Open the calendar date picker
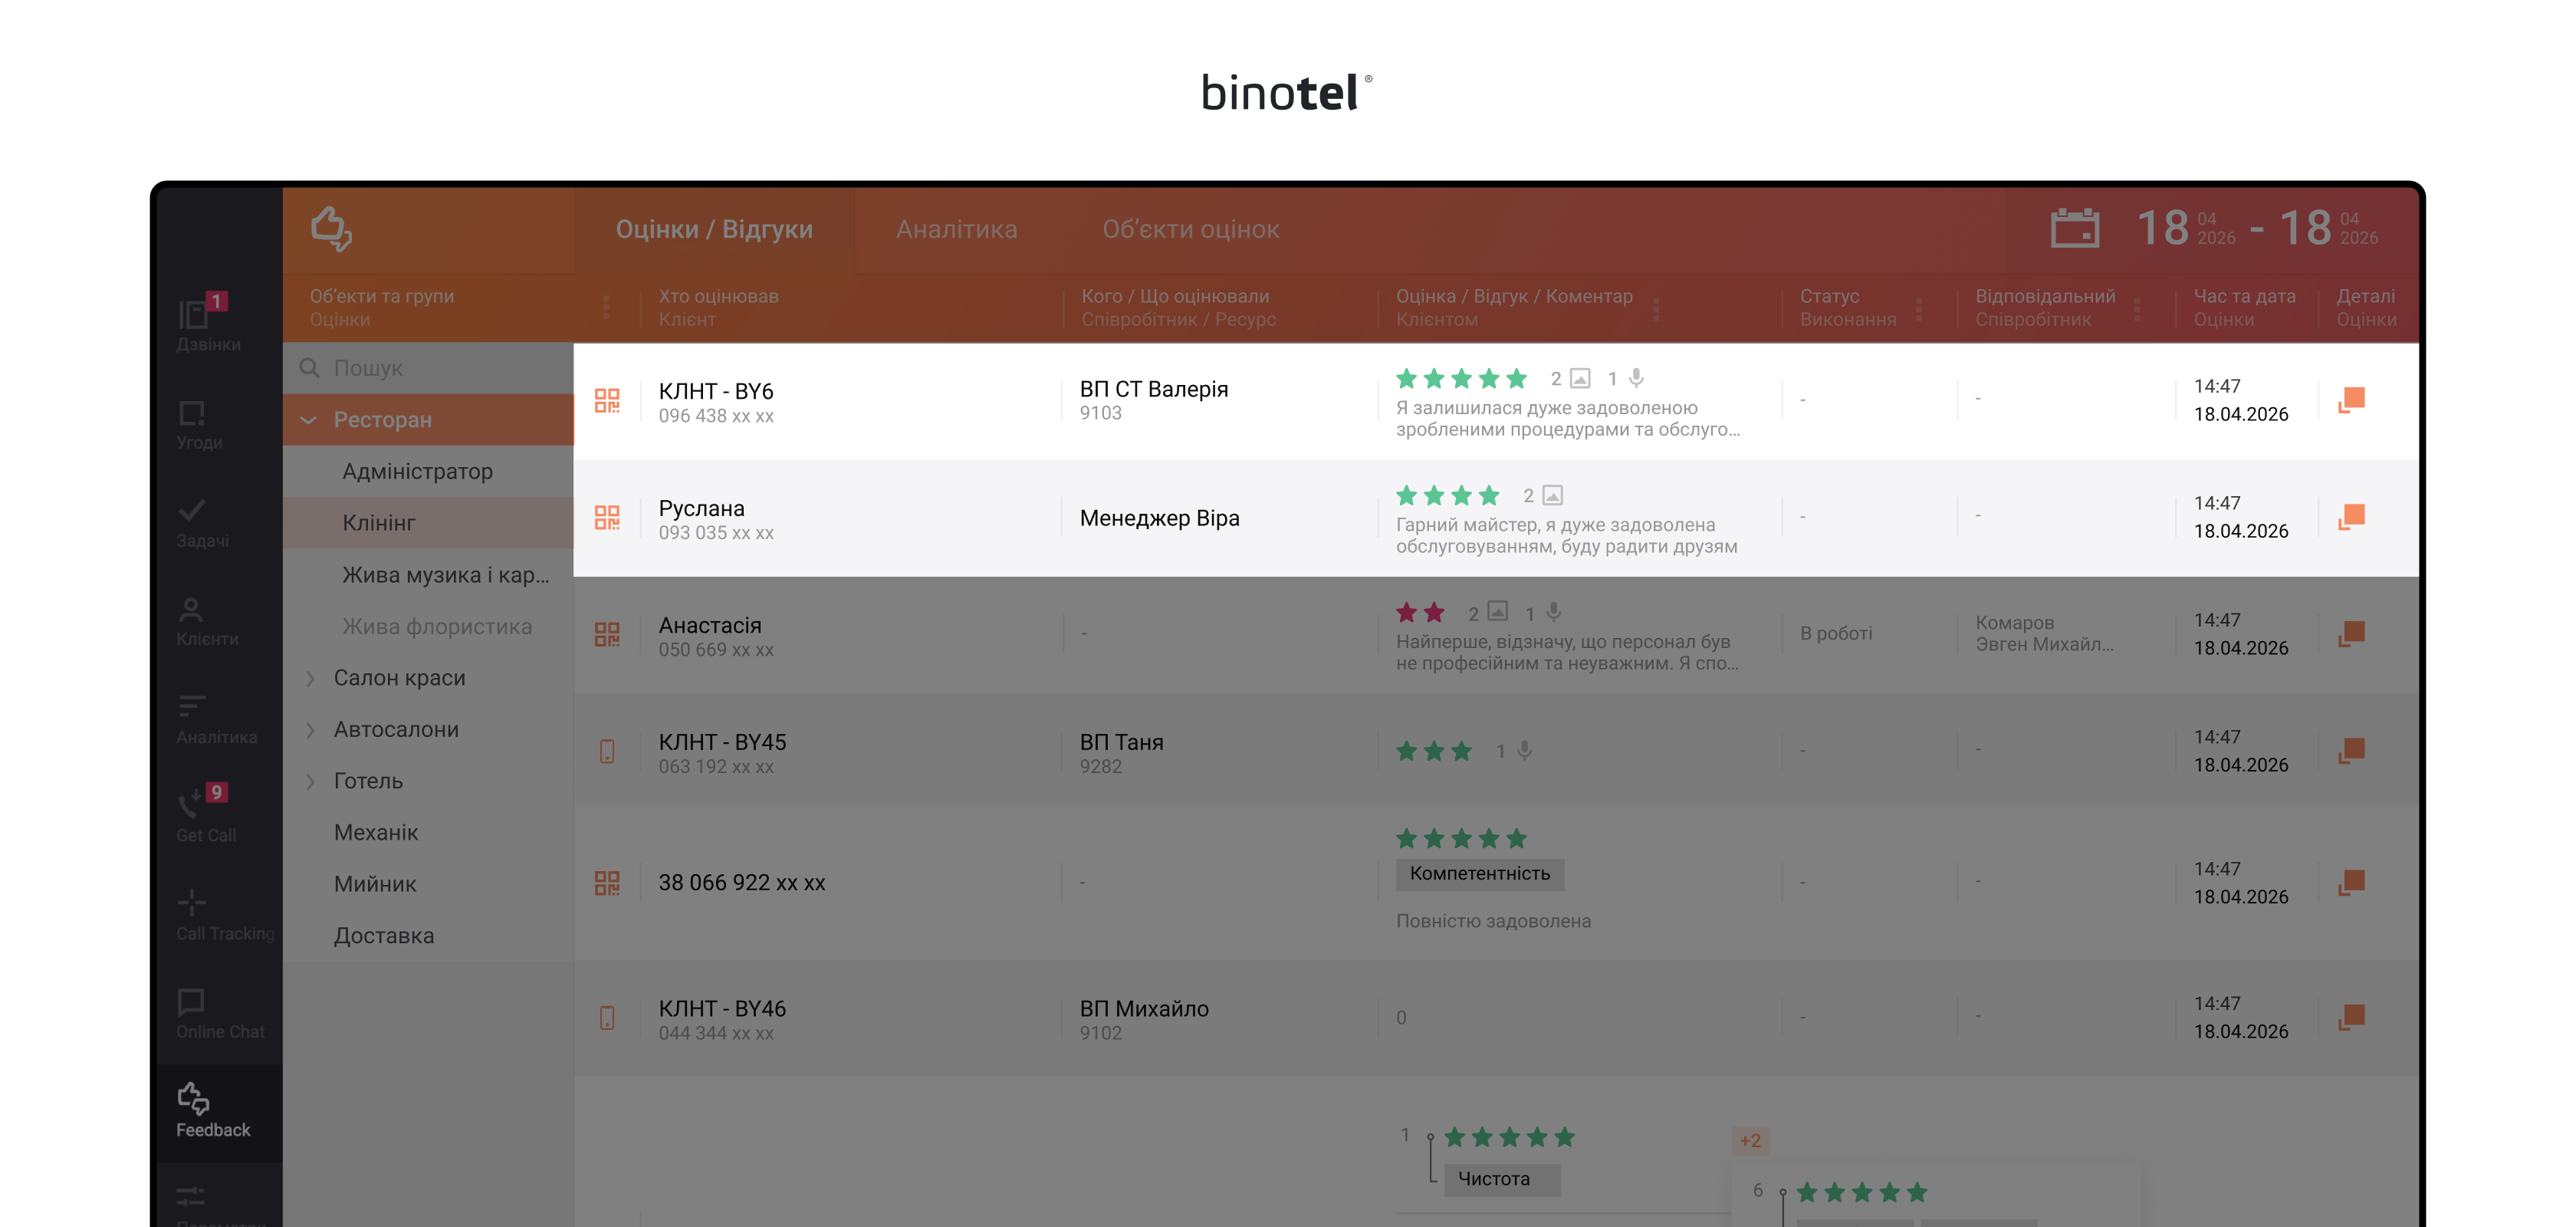 2076,228
